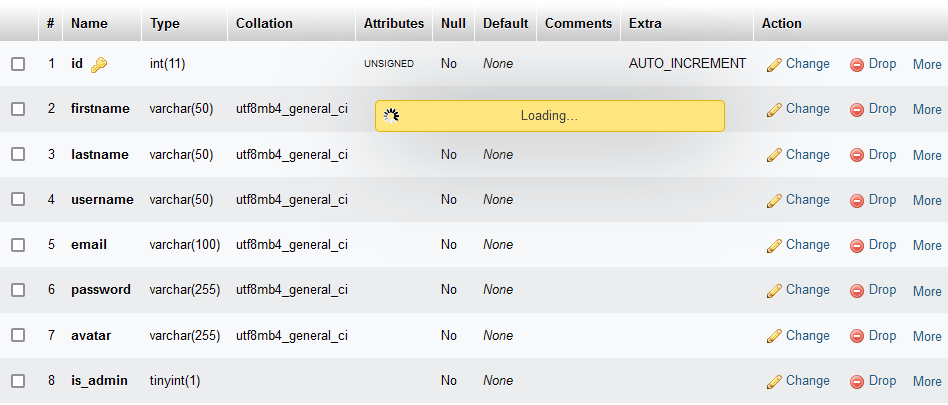Click the Name column header
Viewport: 948px width, 405px height.
coord(89,23)
